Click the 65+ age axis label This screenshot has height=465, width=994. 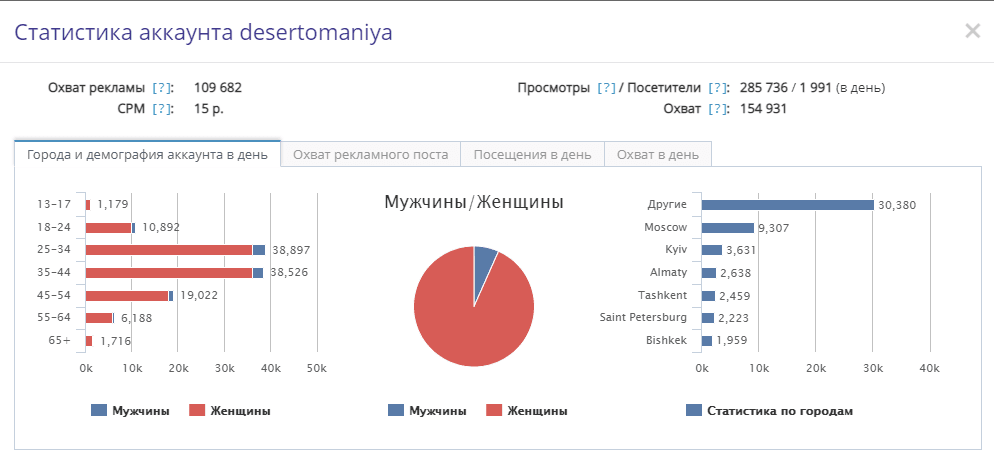[59, 341]
